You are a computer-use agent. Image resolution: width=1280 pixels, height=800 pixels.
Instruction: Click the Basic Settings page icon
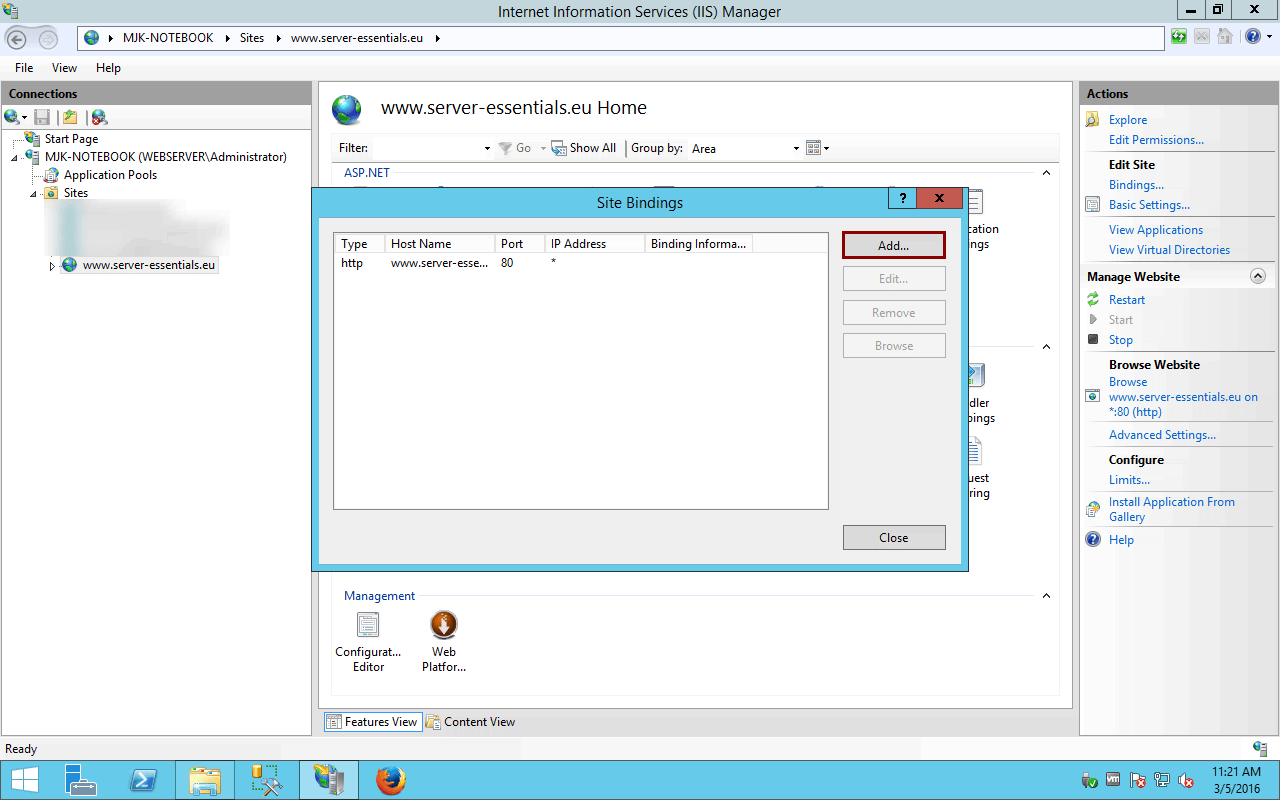tap(1093, 205)
